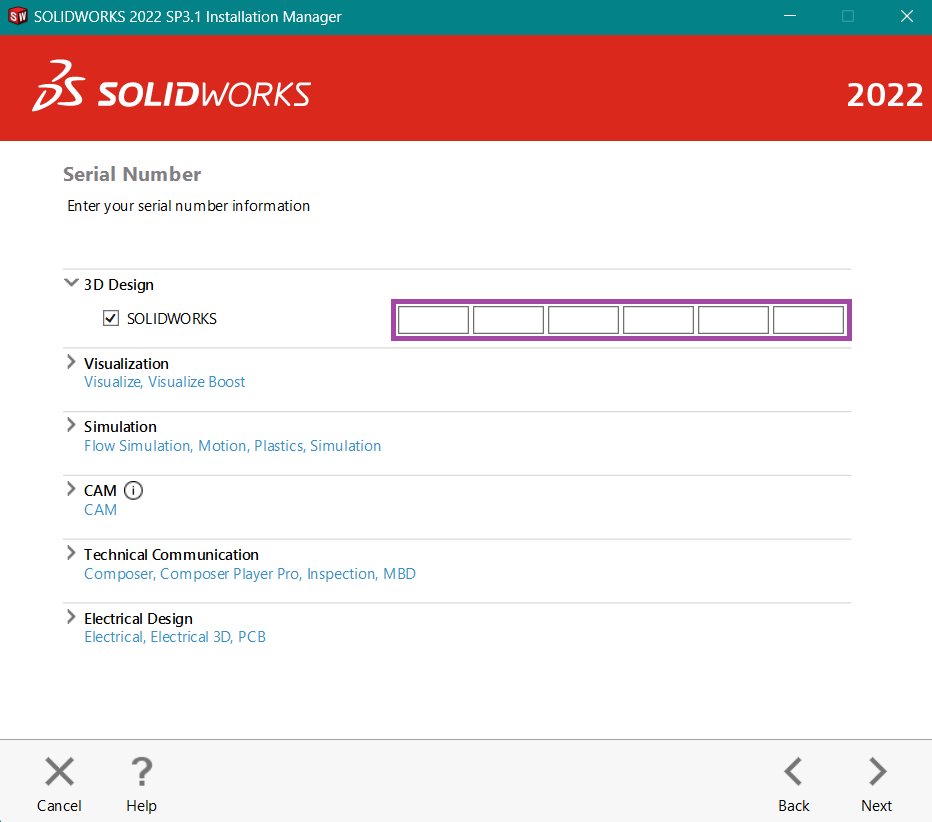The image size is (932, 822).
Task: Expand the Simulation section
Action: pyautogui.click(x=71, y=425)
